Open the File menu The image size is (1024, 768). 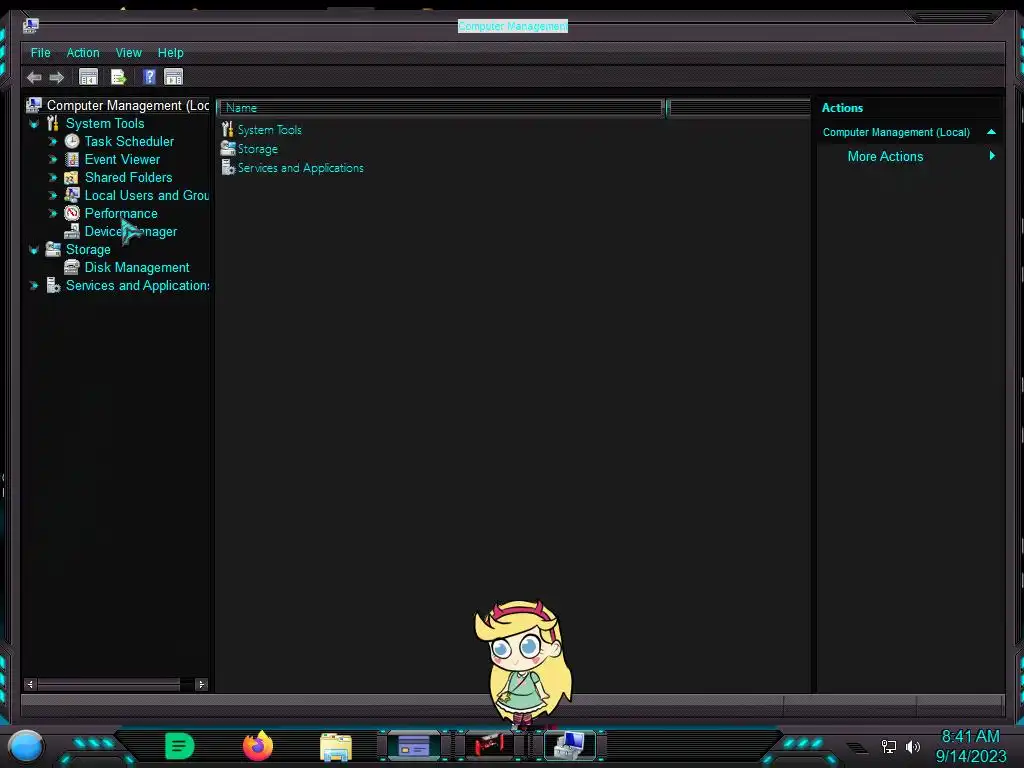[40, 53]
